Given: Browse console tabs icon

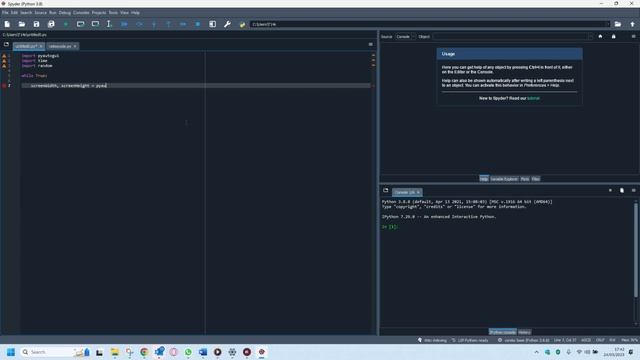Looking at the screenshot, I should [386, 190].
